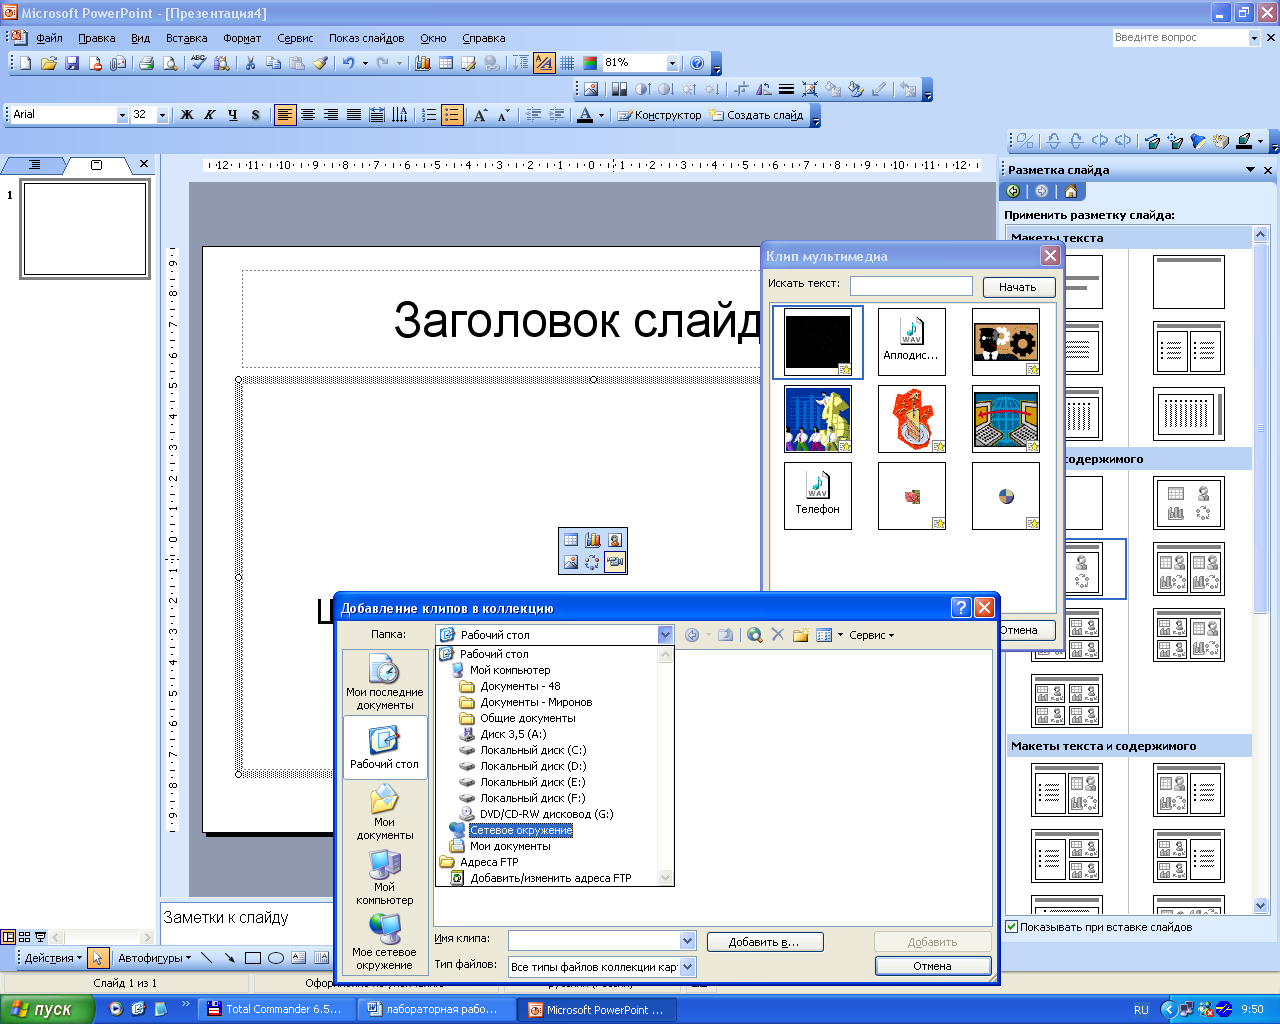The height and width of the screenshot is (1024, 1280).
Task: Click the Font color letter A icon
Action: coord(586,115)
